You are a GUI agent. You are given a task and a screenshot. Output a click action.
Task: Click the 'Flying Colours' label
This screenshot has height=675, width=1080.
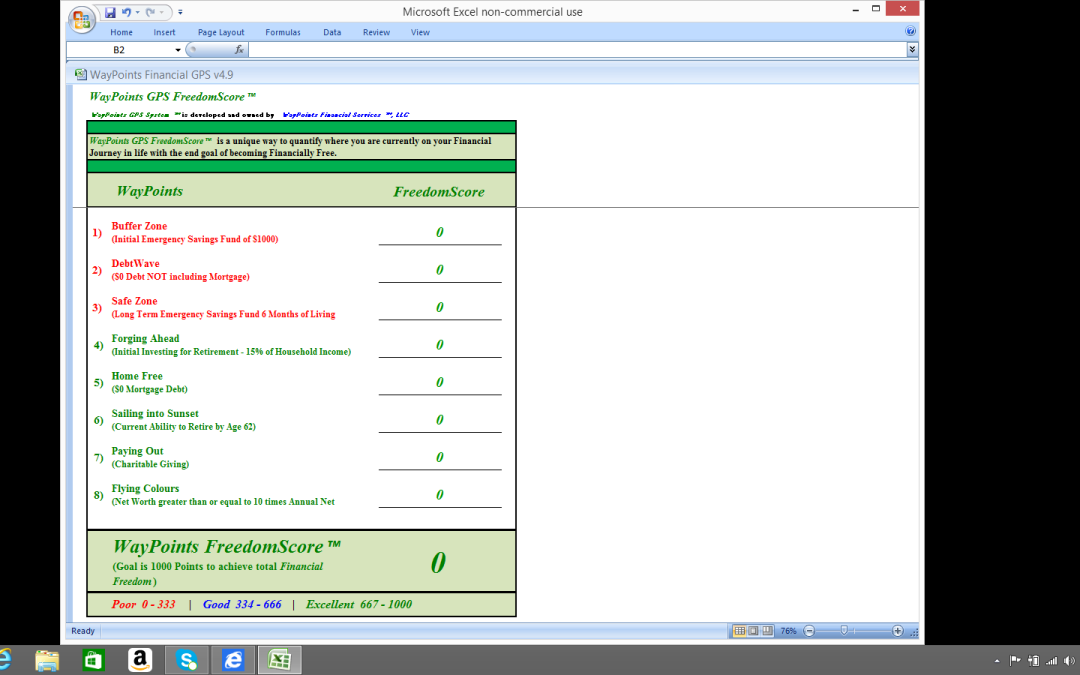pyautogui.click(x=145, y=489)
